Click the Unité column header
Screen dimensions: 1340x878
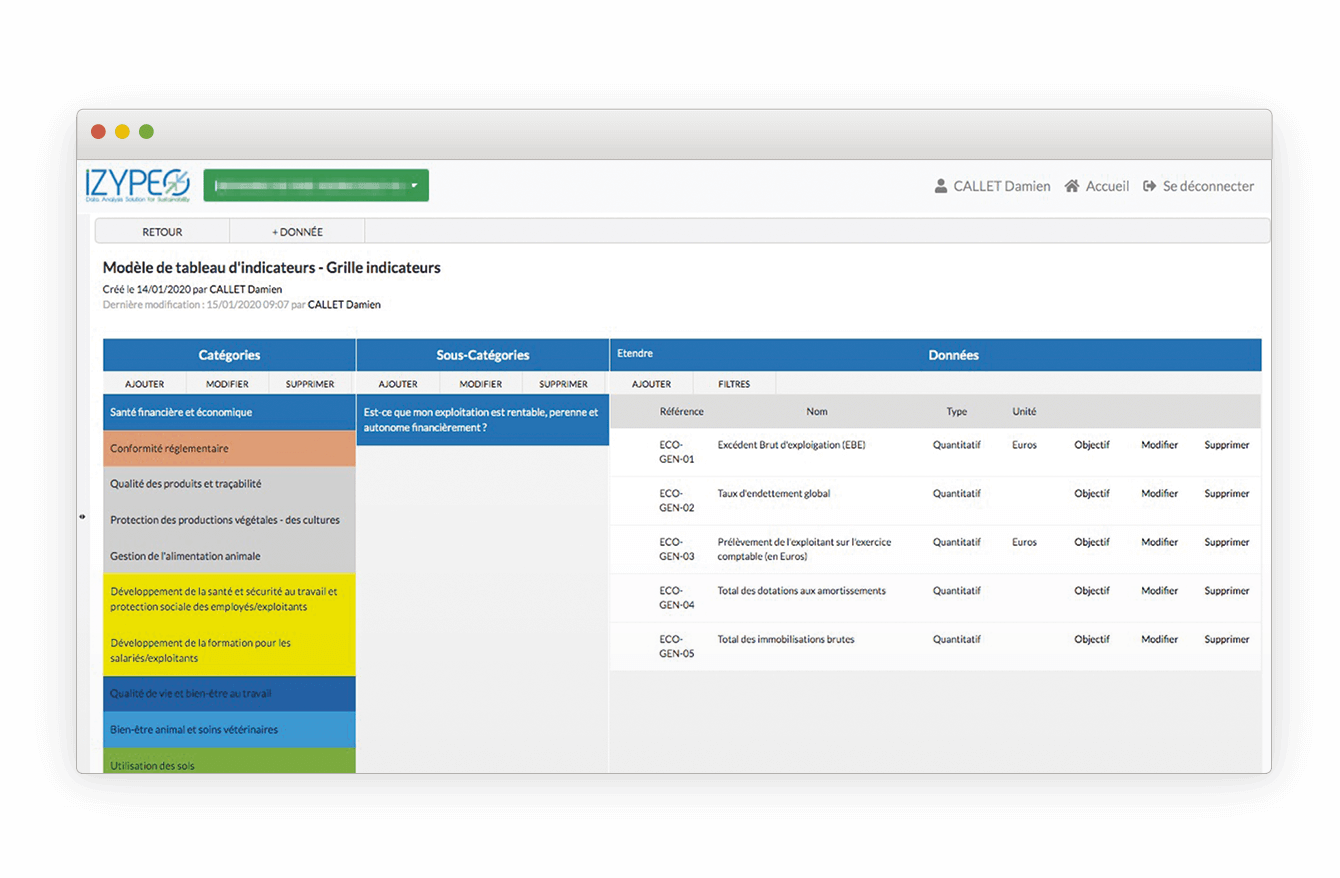coord(1024,411)
